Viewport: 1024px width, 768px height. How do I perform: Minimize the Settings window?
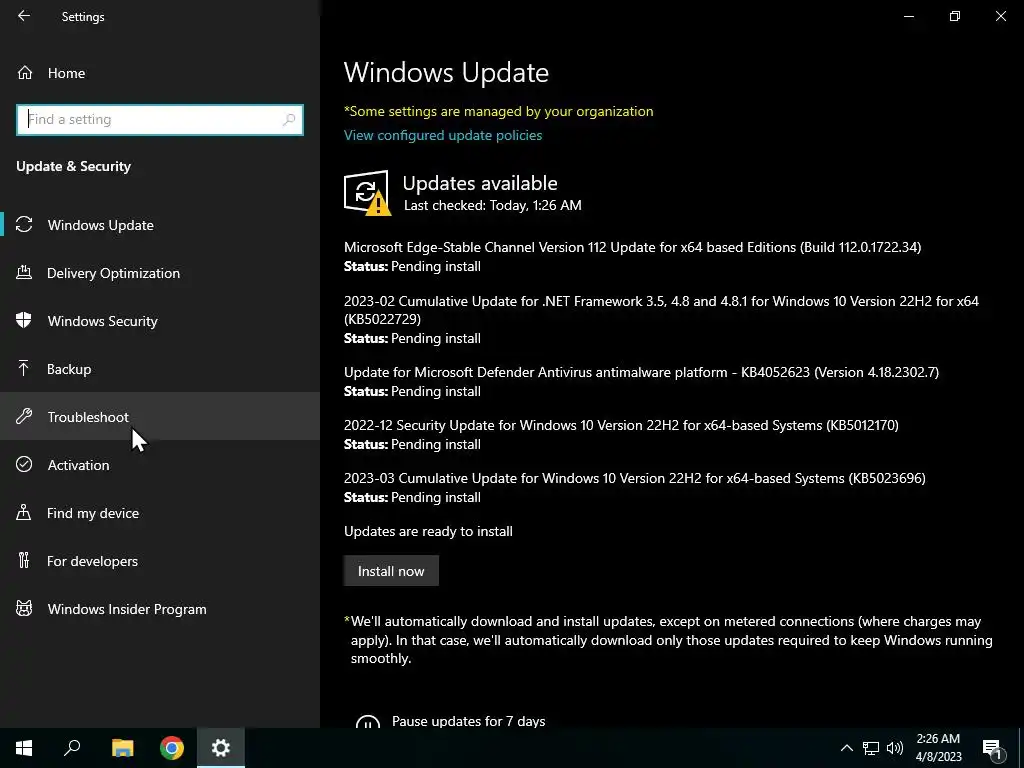[x=908, y=16]
